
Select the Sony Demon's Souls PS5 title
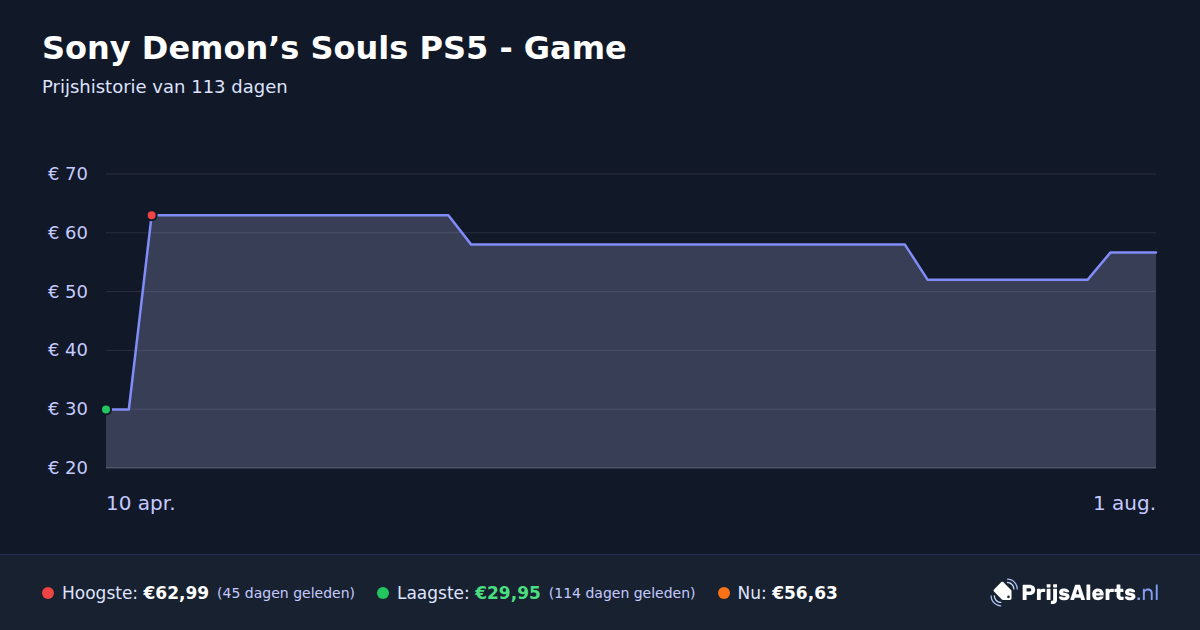(334, 48)
